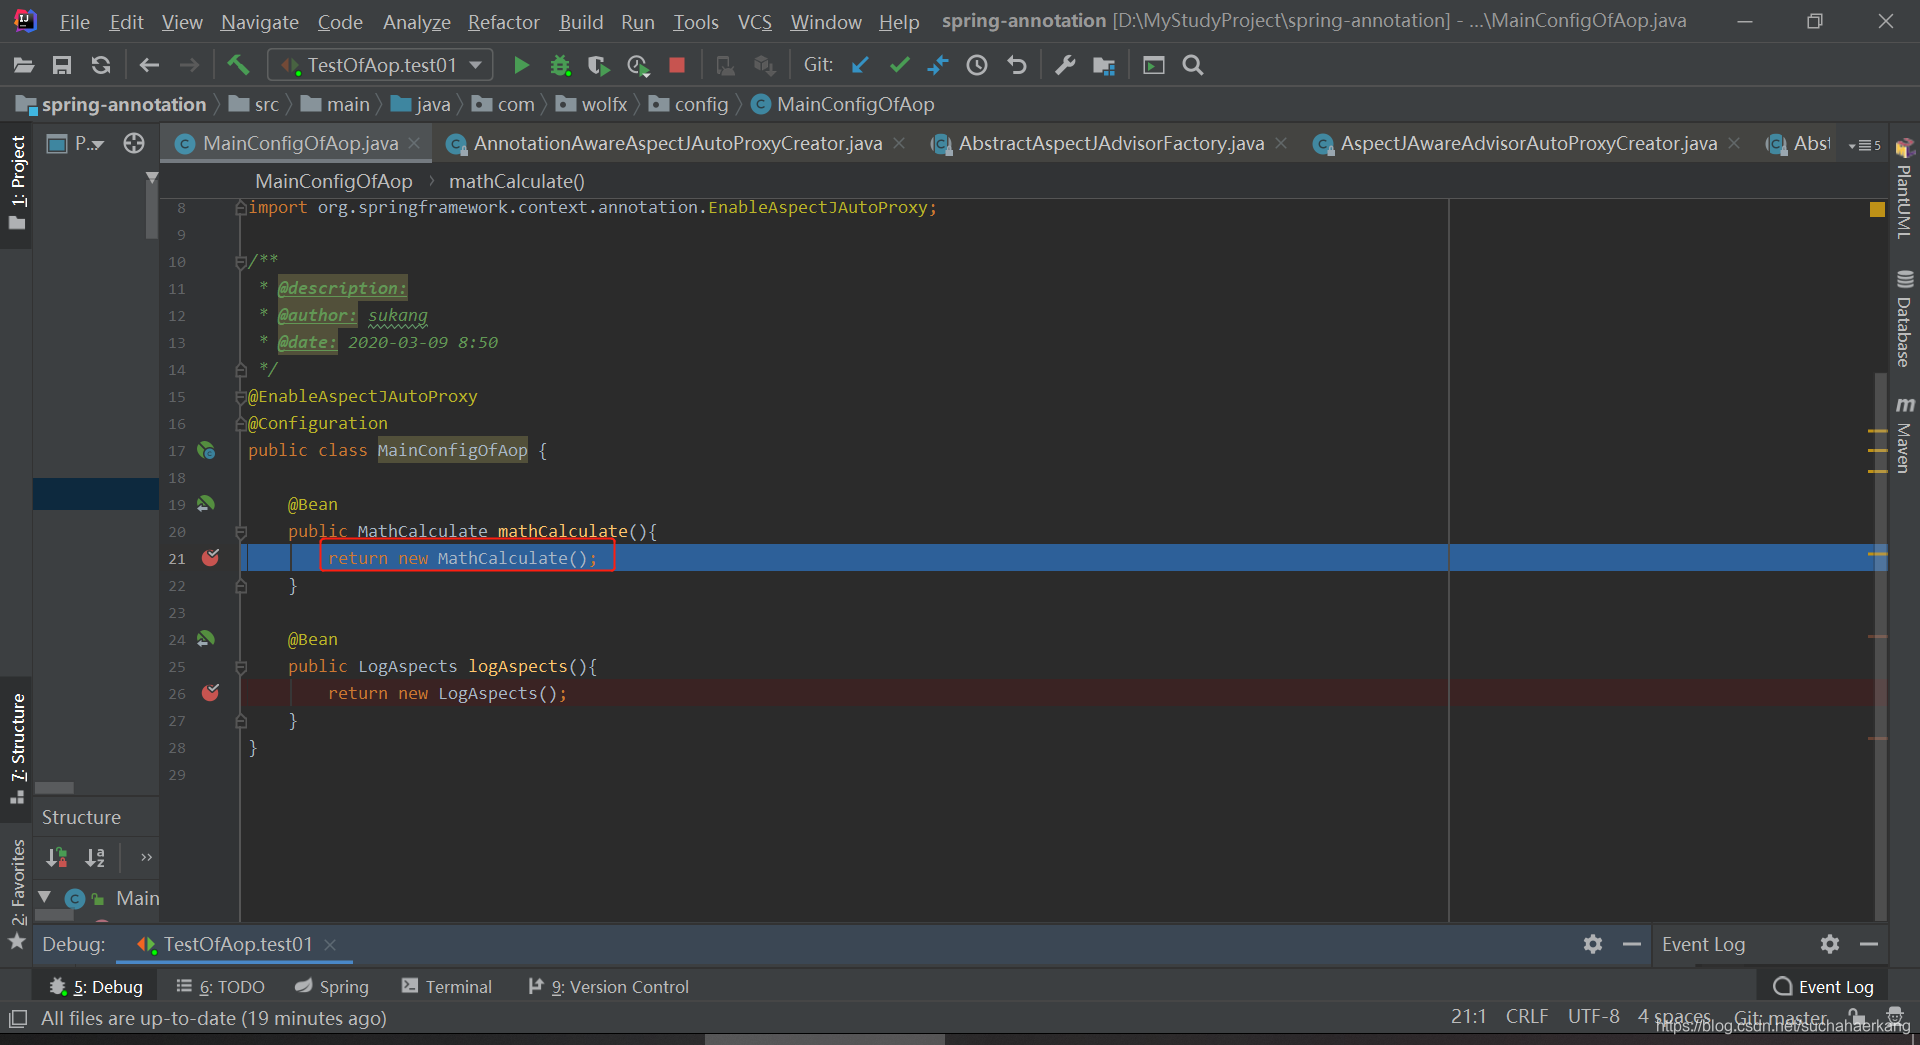This screenshot has height=1045, width=1920.
Task: Open Run Anything terminal-window icon
Action: tap(1154, 66)
